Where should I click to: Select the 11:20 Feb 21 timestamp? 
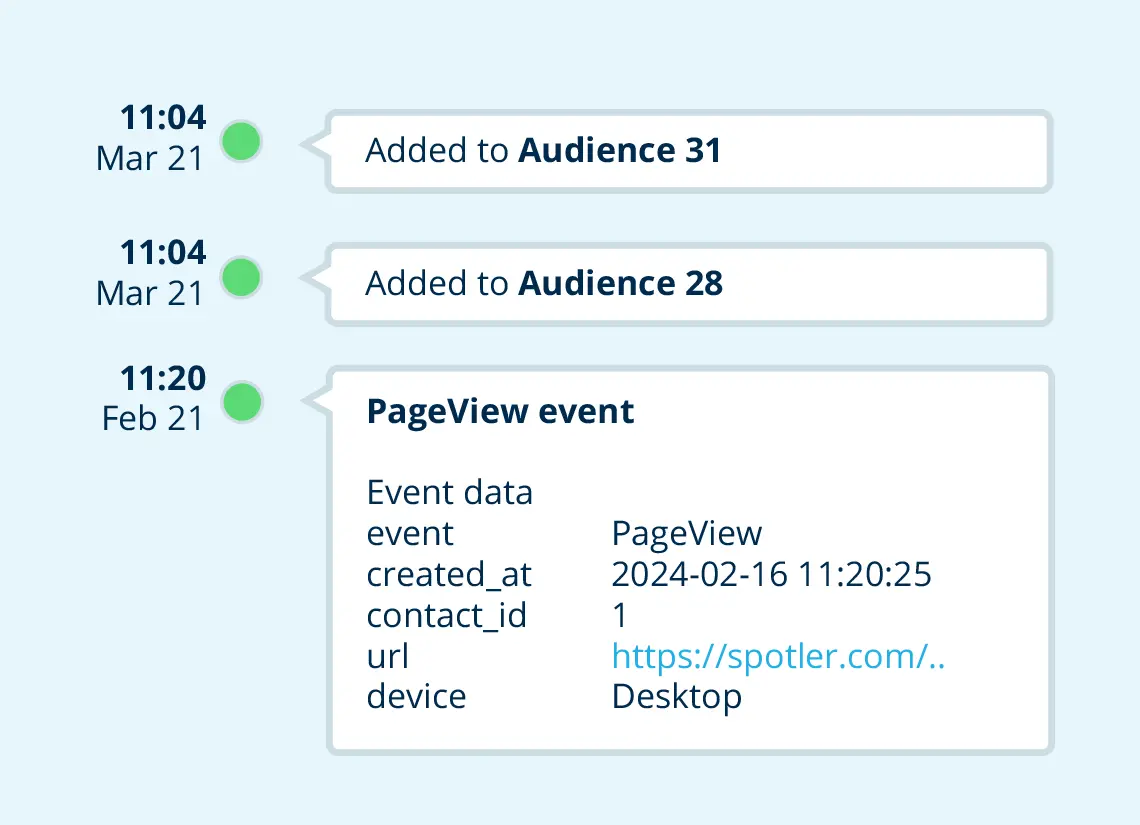click(154, 399)
